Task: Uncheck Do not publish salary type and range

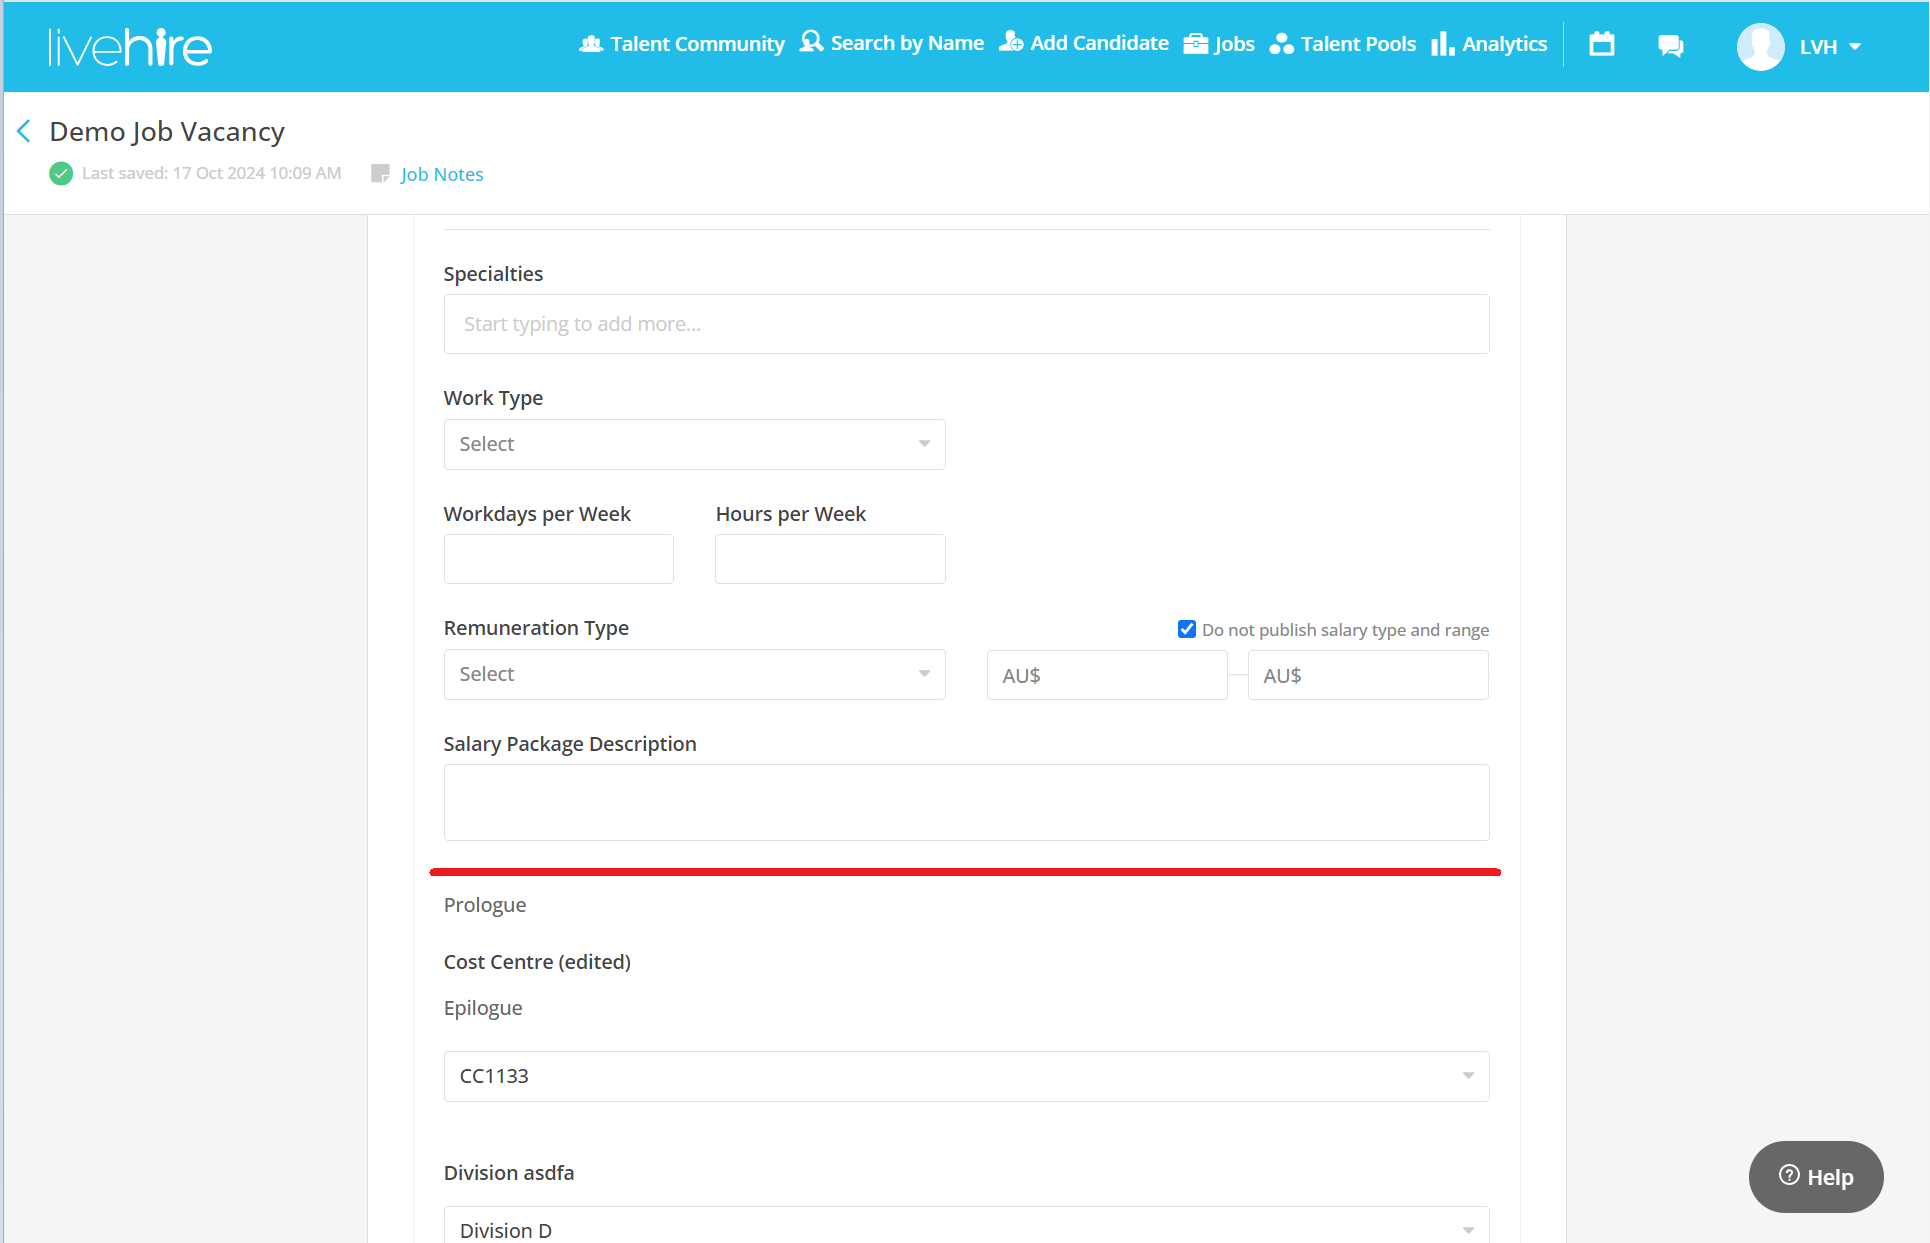Action: (1186, 628)
